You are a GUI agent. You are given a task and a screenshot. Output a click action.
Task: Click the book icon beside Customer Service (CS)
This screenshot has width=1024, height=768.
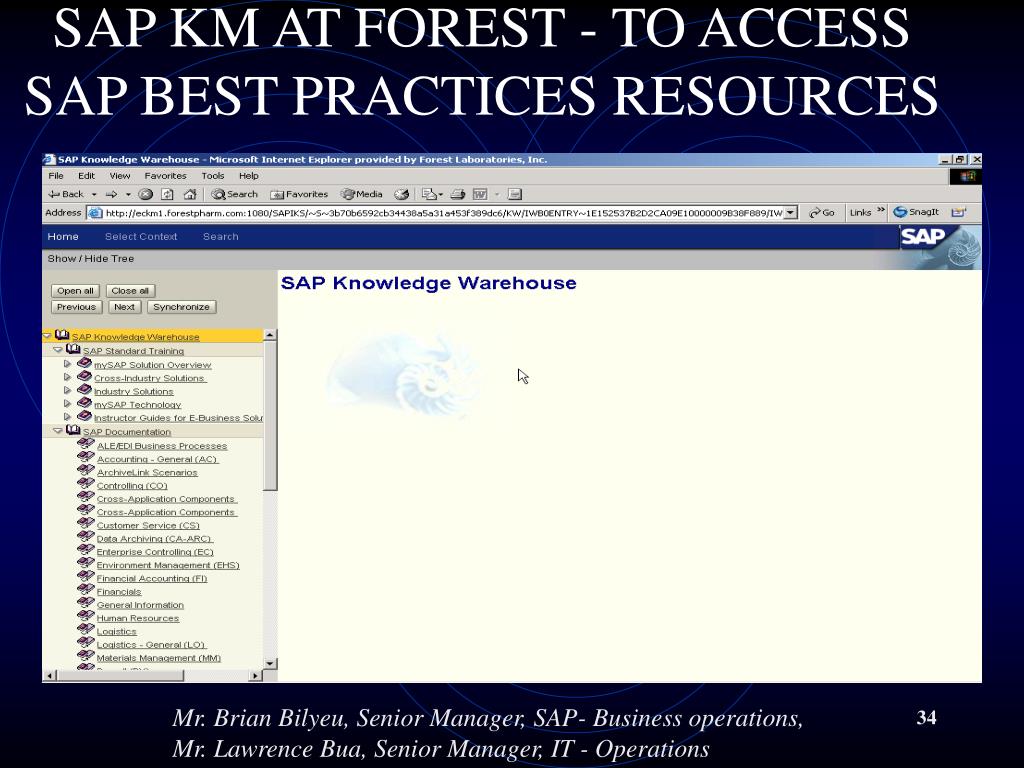pos(86,523)
